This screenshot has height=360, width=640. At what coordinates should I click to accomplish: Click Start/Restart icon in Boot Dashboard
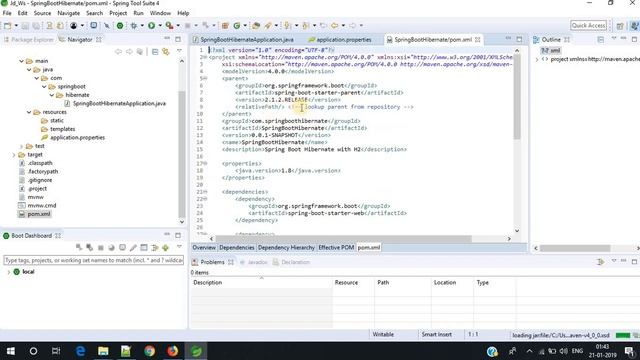pyautogui.click(x=79, y=247)
